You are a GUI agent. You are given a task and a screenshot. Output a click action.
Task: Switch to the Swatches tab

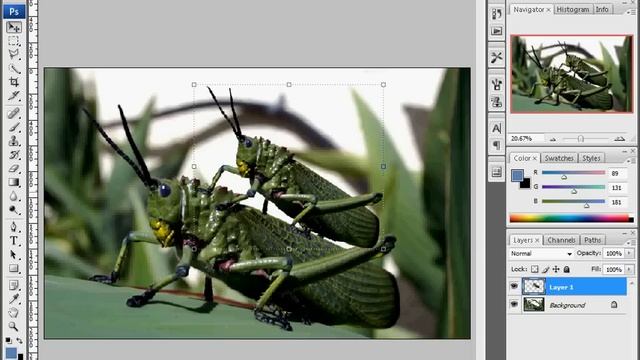[x=559, y=158]
